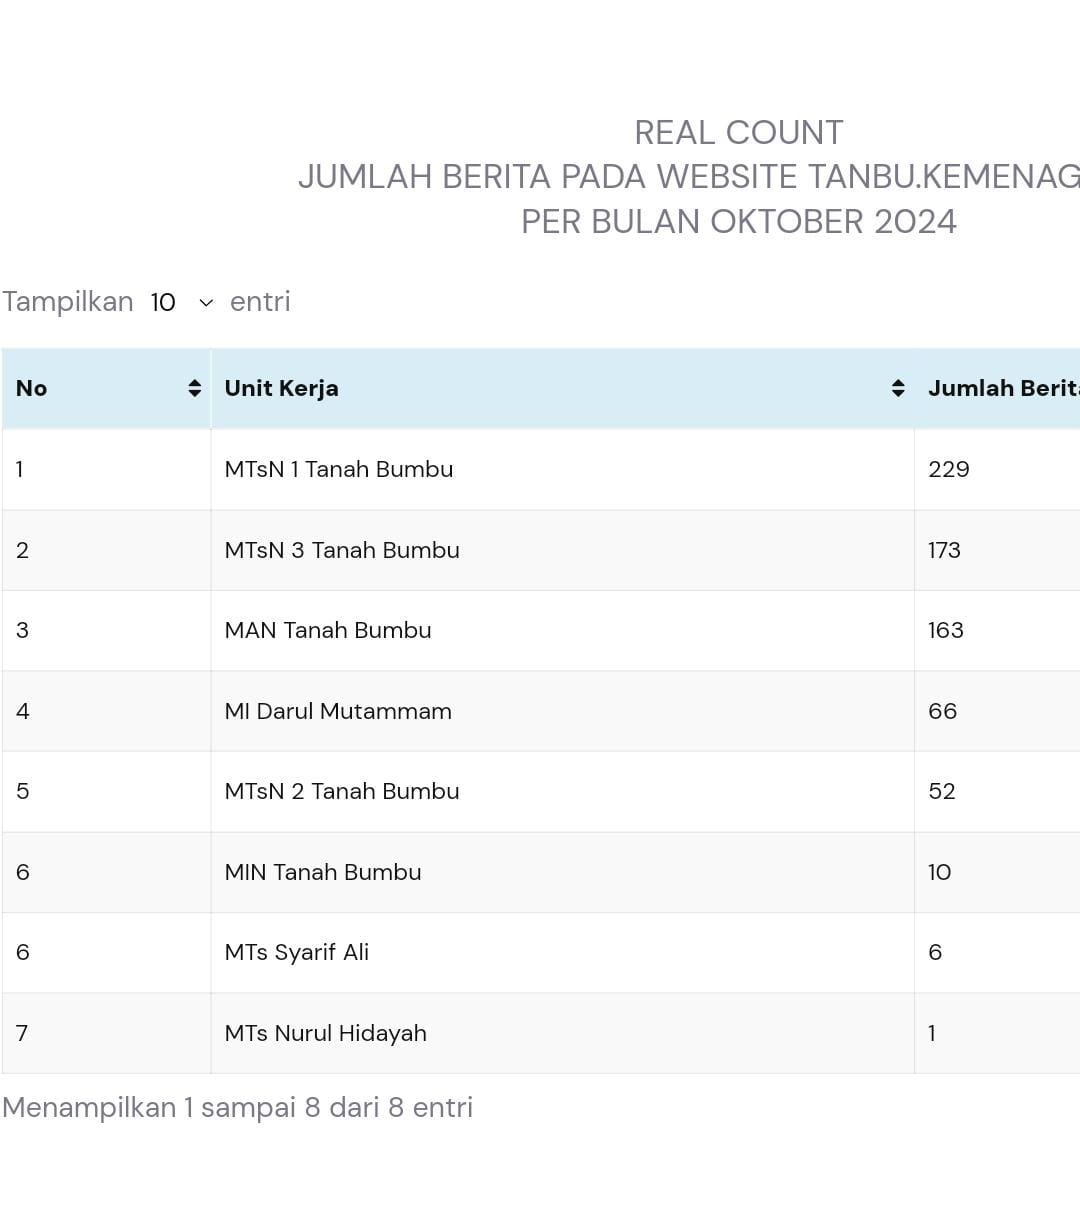Click the news count value 173

(x=944, y=550)
